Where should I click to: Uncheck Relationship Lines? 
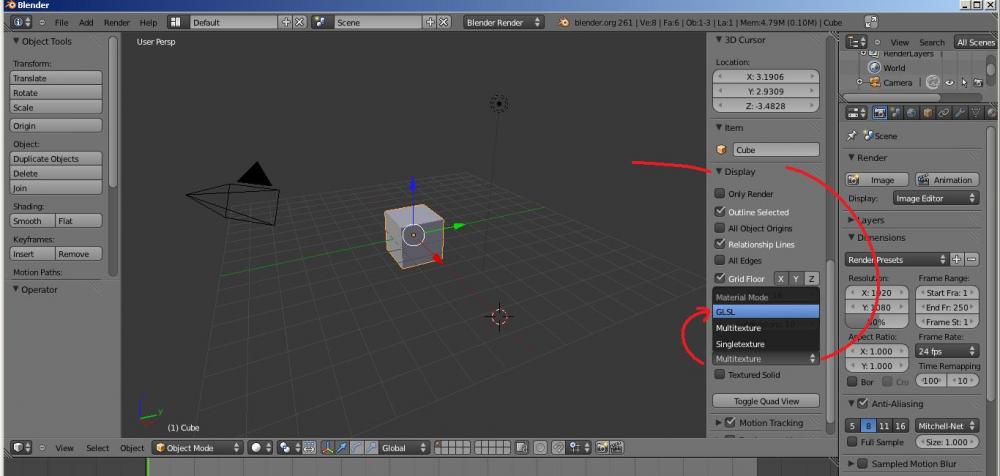pos(720,244)
